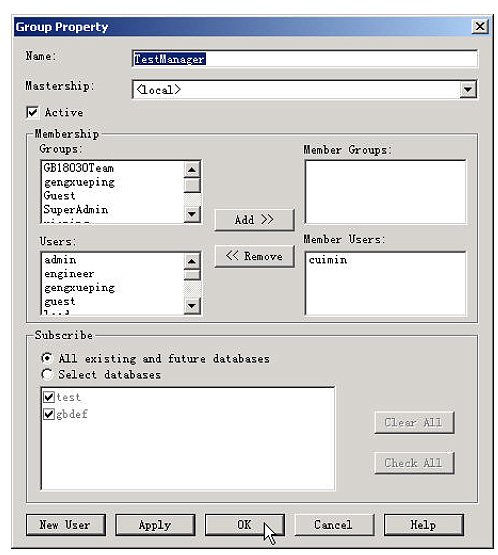This screenshot has height=555, width=498.
Task: Click the Groups list scrollbar thumb
Action: 192,185
